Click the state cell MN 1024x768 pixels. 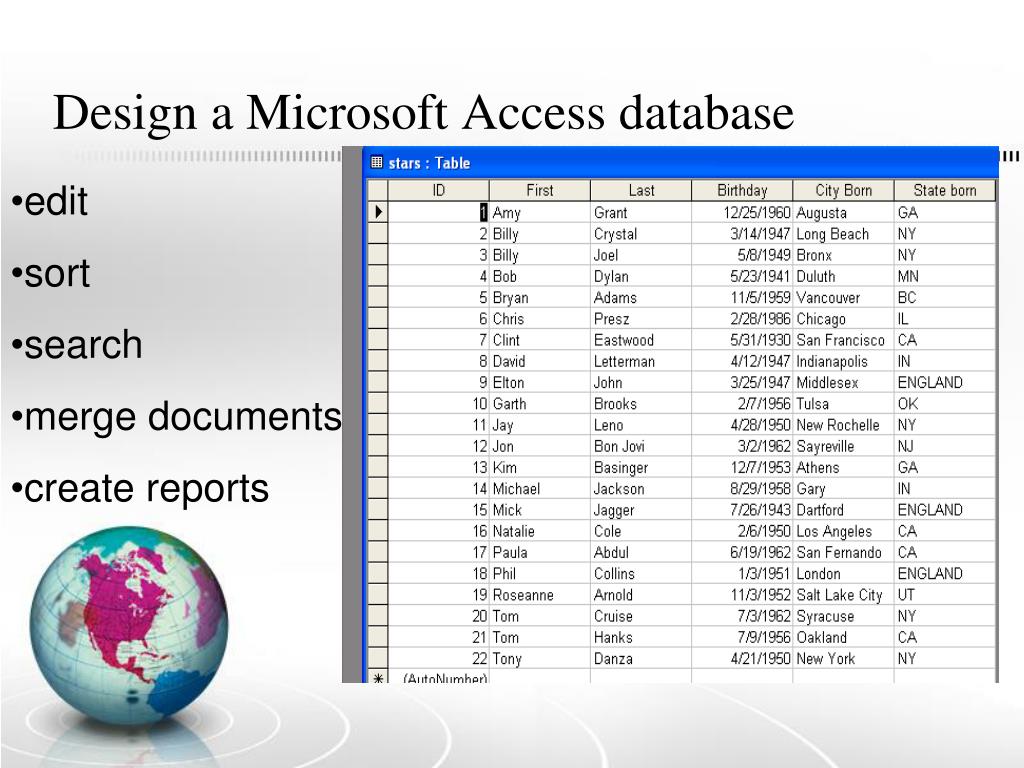tap(945, 276)
